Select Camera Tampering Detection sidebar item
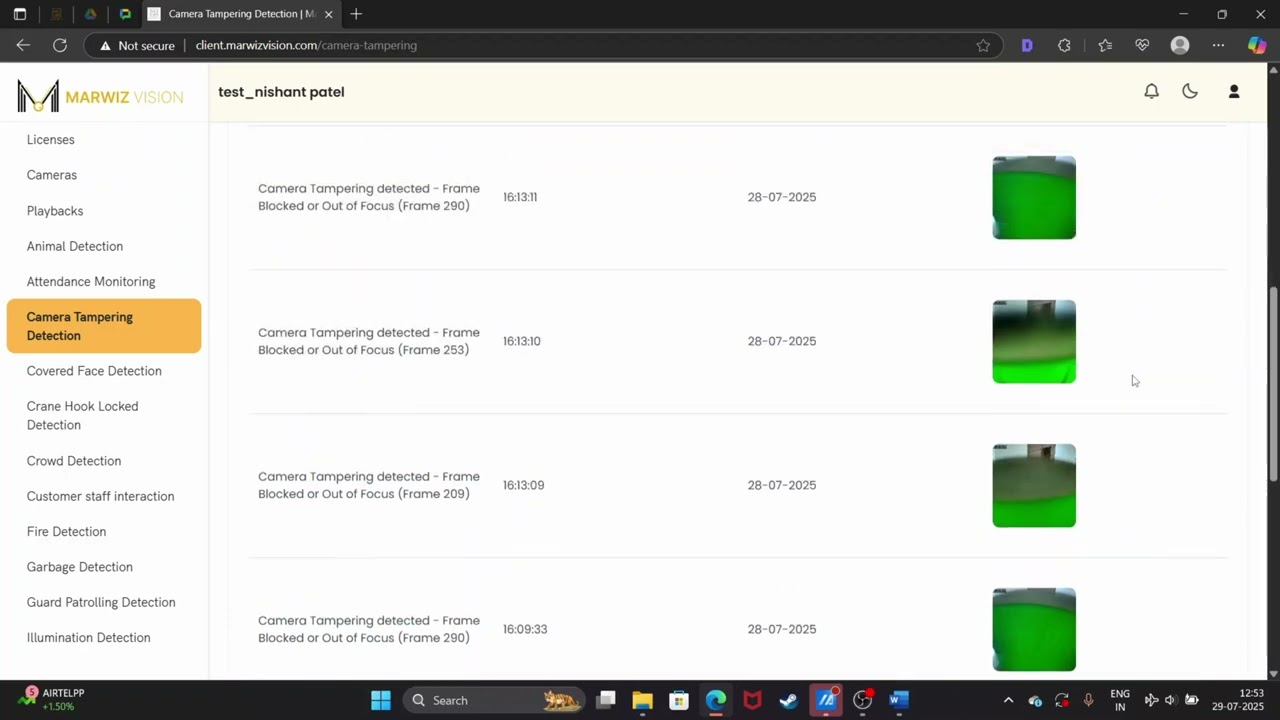1280x720 pixels. 104,326
